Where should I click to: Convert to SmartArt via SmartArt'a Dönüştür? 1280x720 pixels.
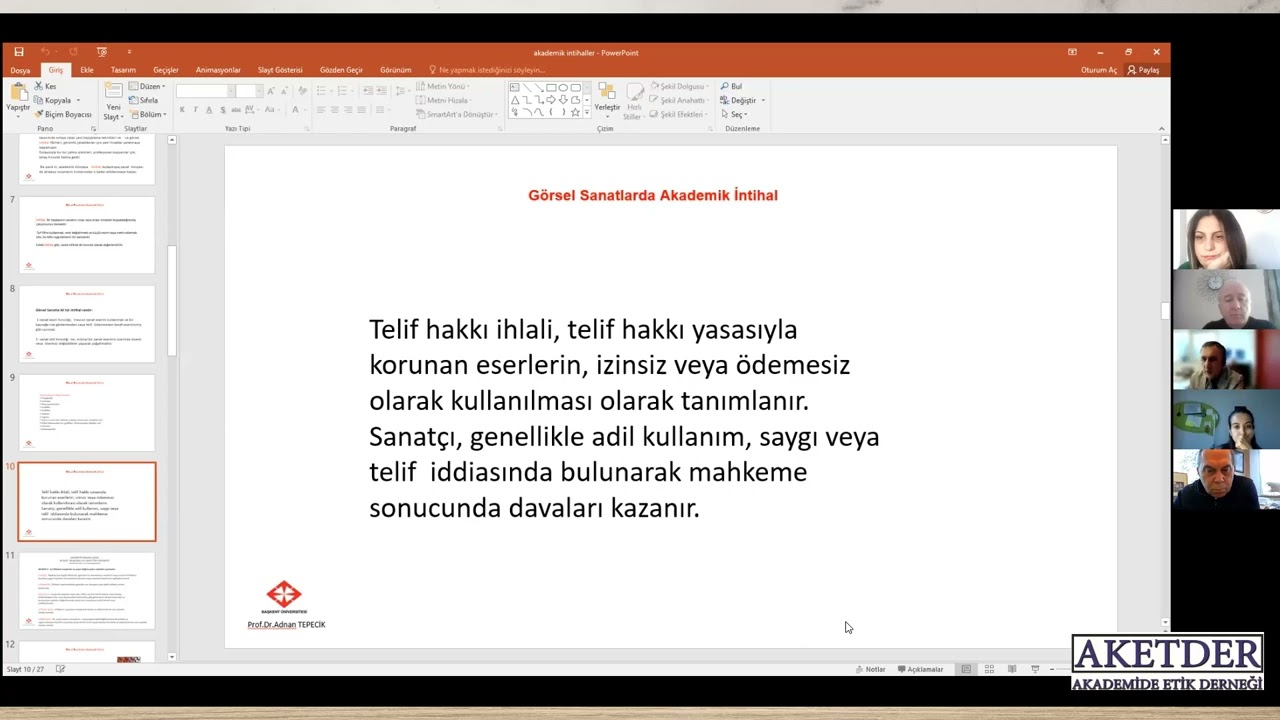coord(457,114)
